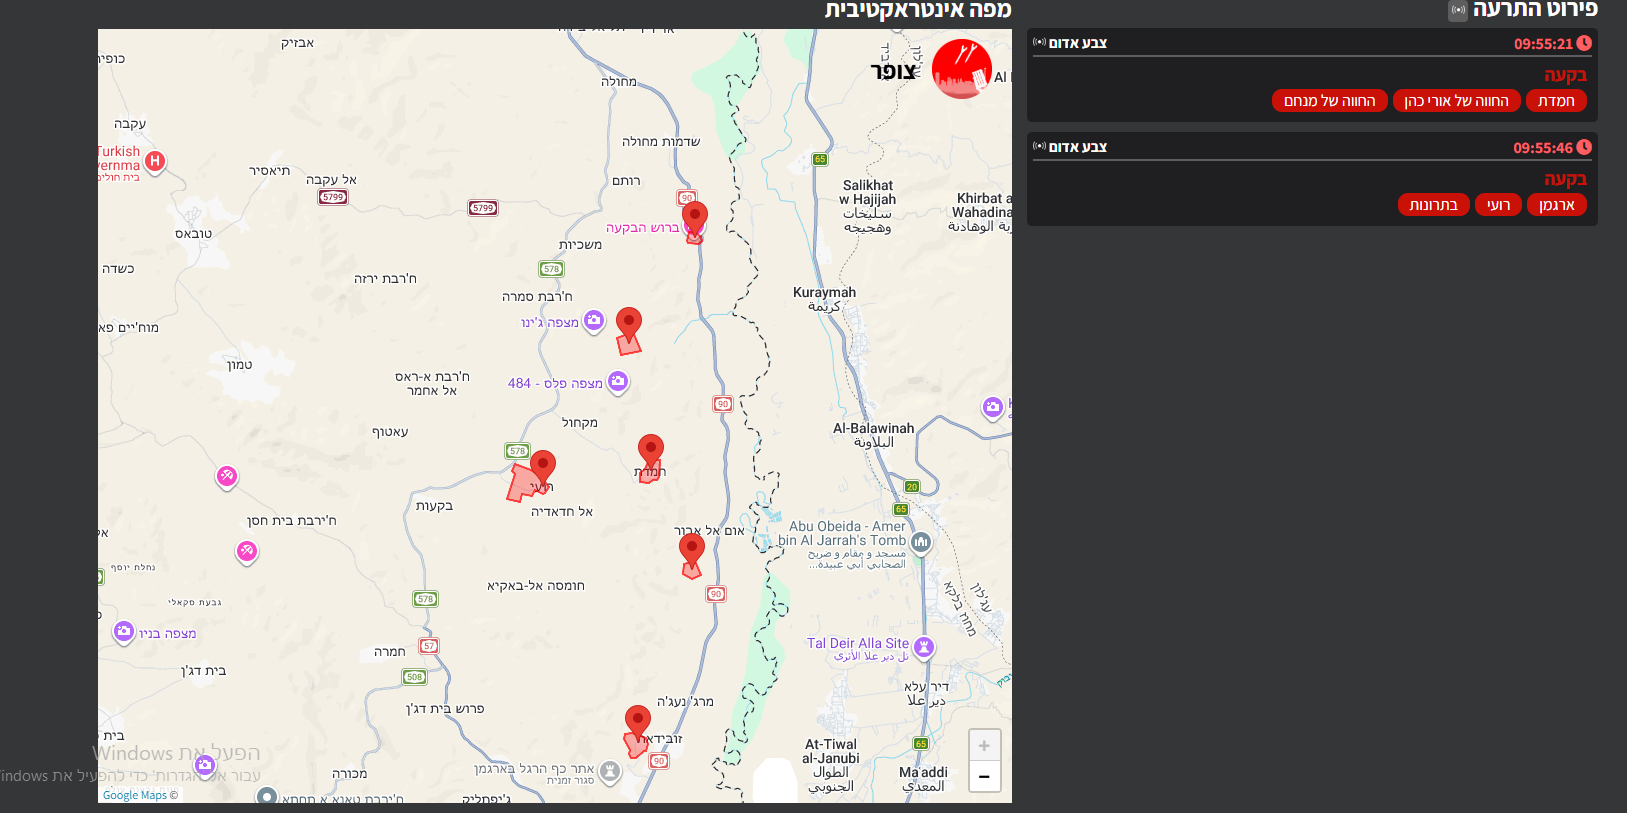The image size is (1627, 813).
Task: Click the red Tzofar logo on the map
Action: tap(961, 69)
